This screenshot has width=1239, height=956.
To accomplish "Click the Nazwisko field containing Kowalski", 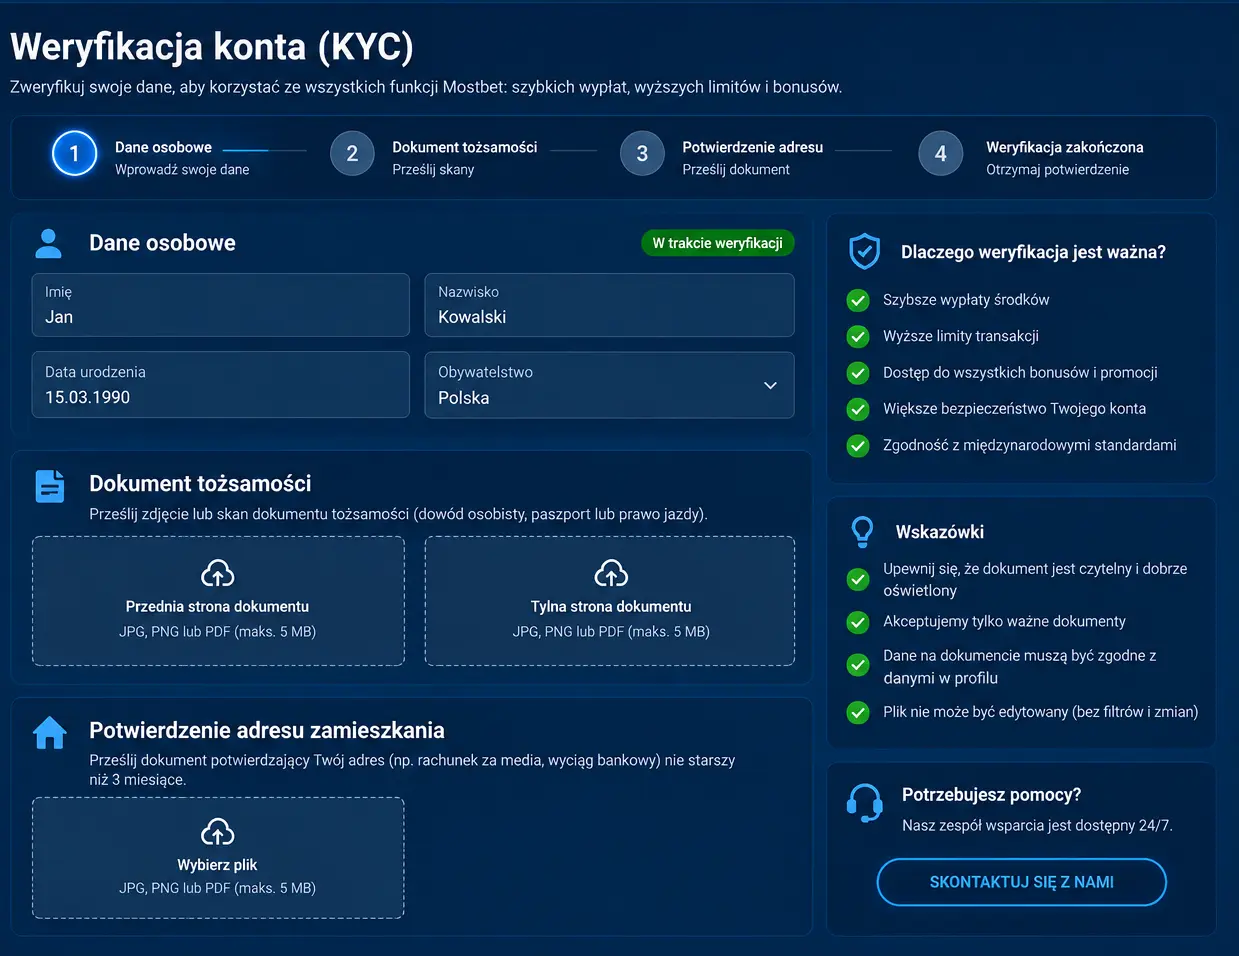I will [x=610, y=305].
